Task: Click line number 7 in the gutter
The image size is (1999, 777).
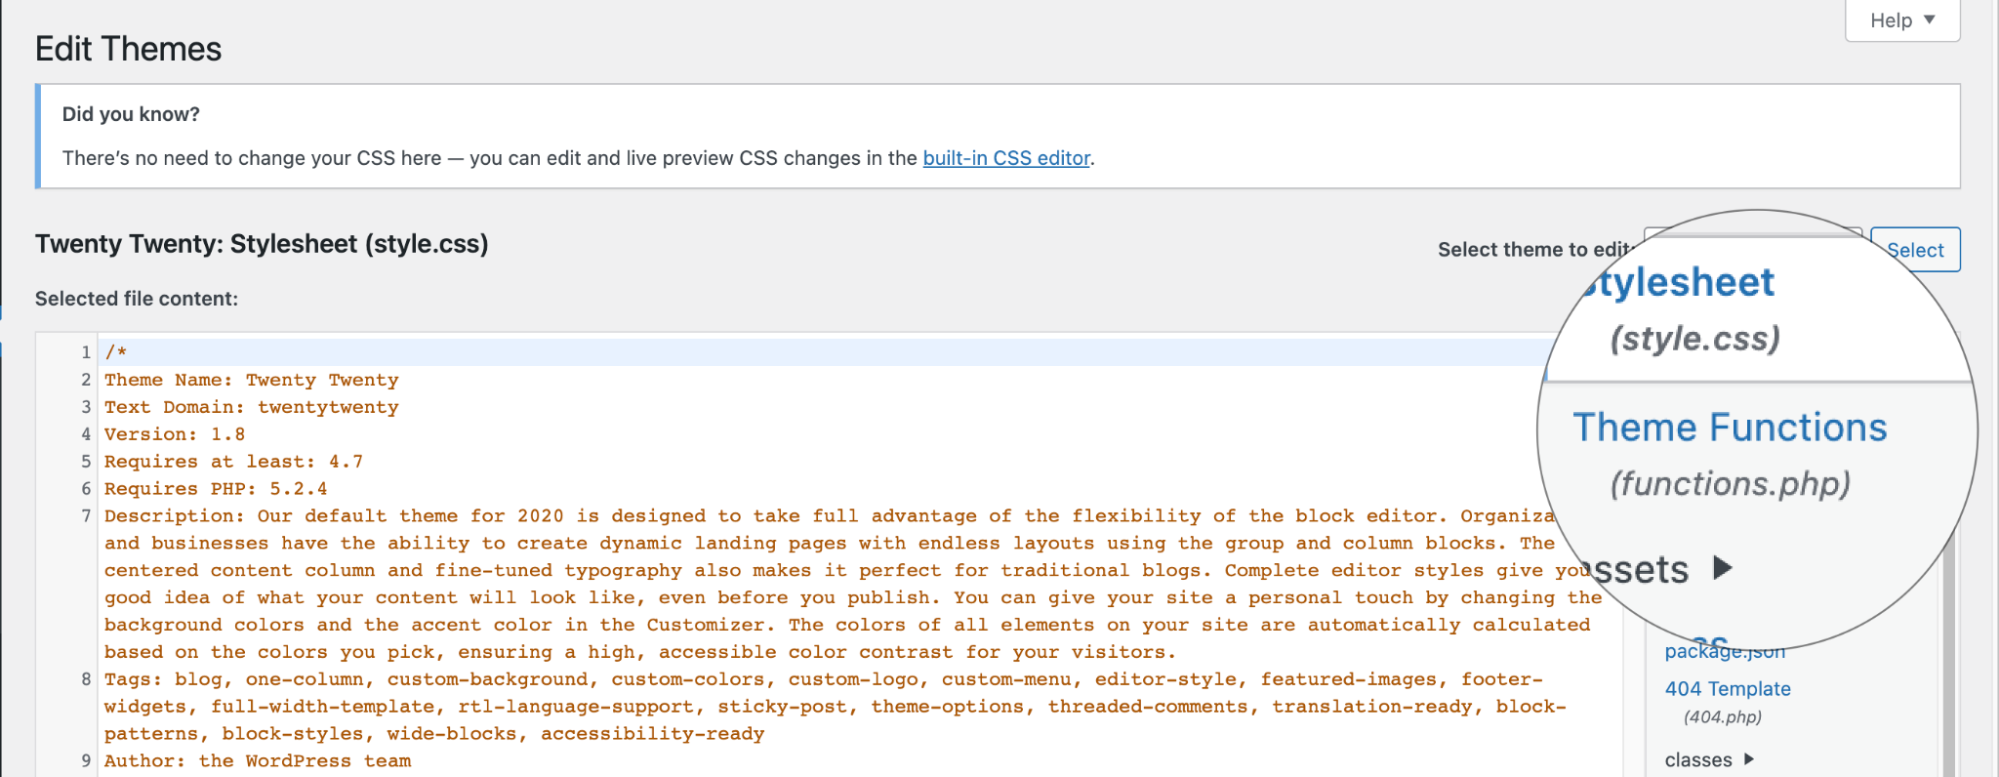Action: (x=86, y=516)
